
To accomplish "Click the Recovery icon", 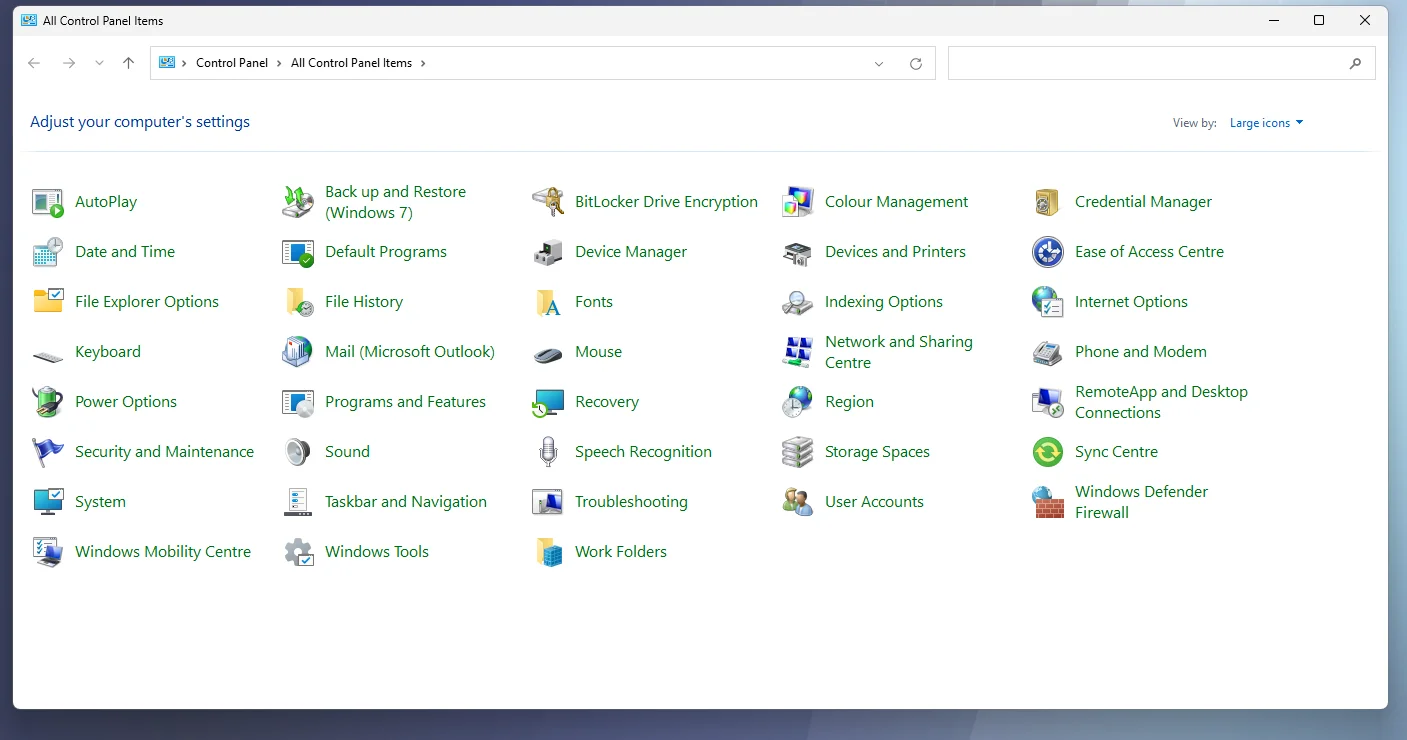I will 548,402.
